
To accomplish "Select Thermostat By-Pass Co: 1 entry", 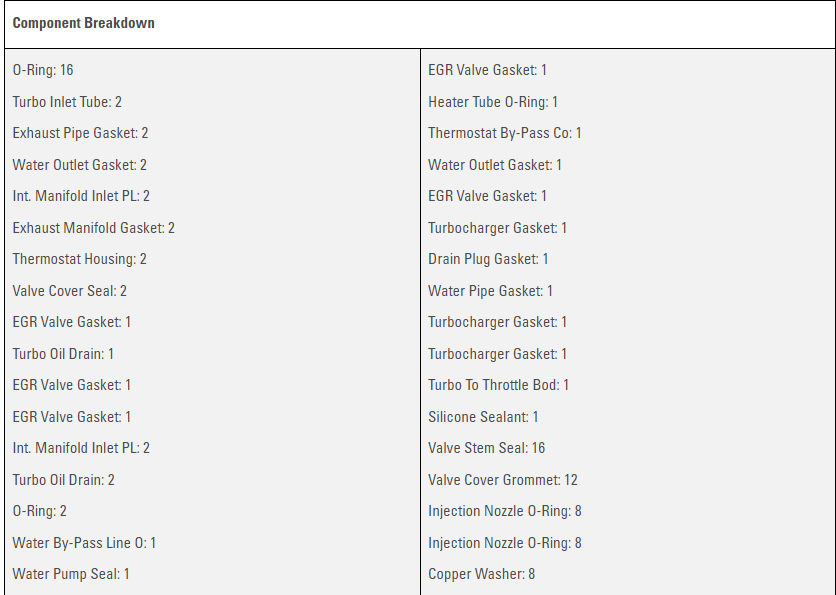I will pyautogui.click(x=504, y=133).
